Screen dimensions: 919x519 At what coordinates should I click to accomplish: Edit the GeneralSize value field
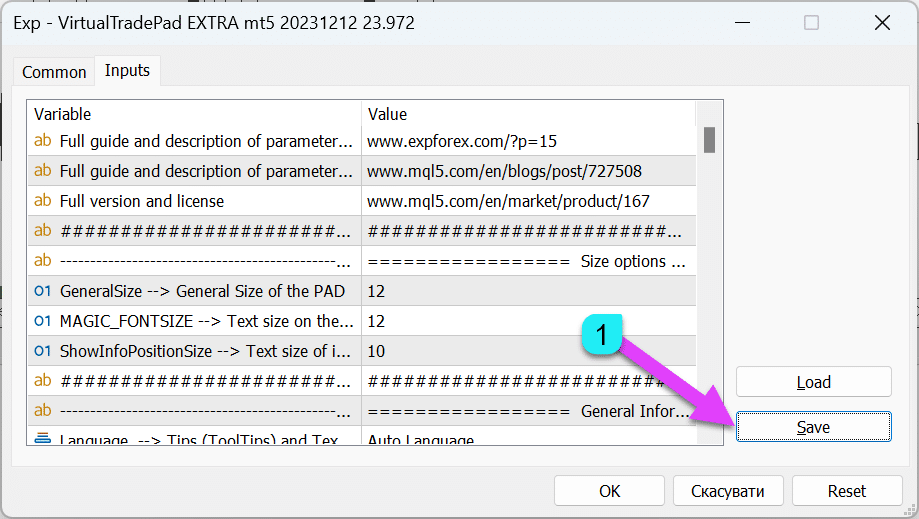pyautogui.click(x=528, y=291)
